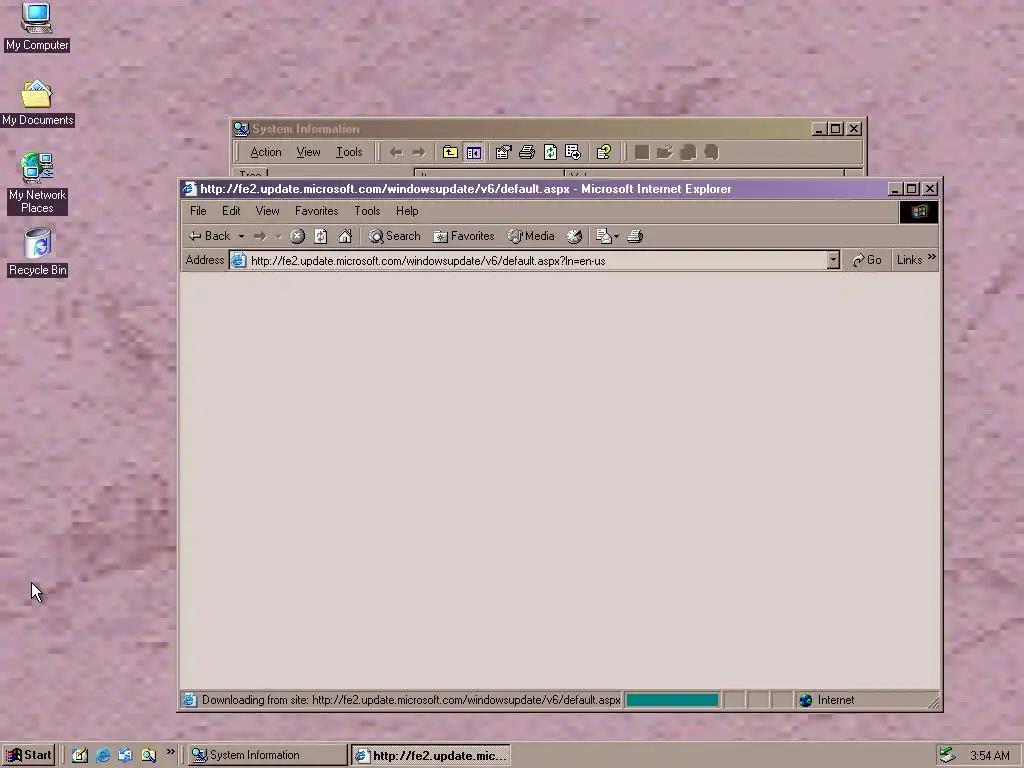Open the Back history dropdown arrow
Image resolution: width=1024 pixels, height=768 pixels.
[241, 236]
